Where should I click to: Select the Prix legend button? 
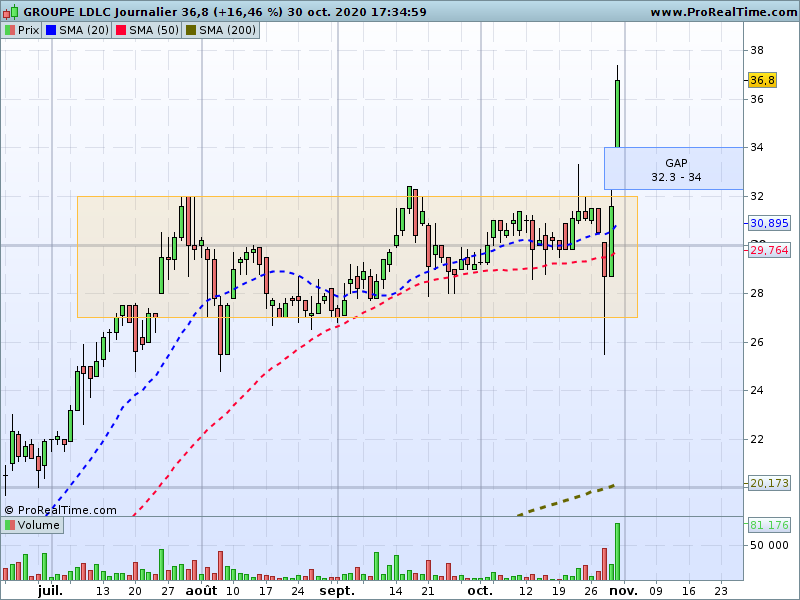(21, 30)
